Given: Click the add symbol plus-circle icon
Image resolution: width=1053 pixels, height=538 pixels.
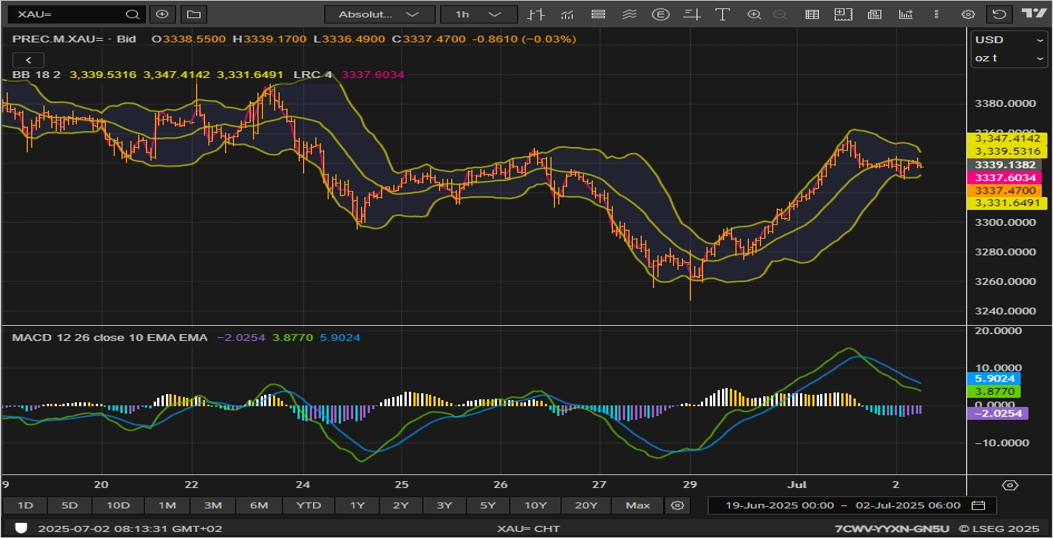Looking at the screenshot, I should [163, 14].
